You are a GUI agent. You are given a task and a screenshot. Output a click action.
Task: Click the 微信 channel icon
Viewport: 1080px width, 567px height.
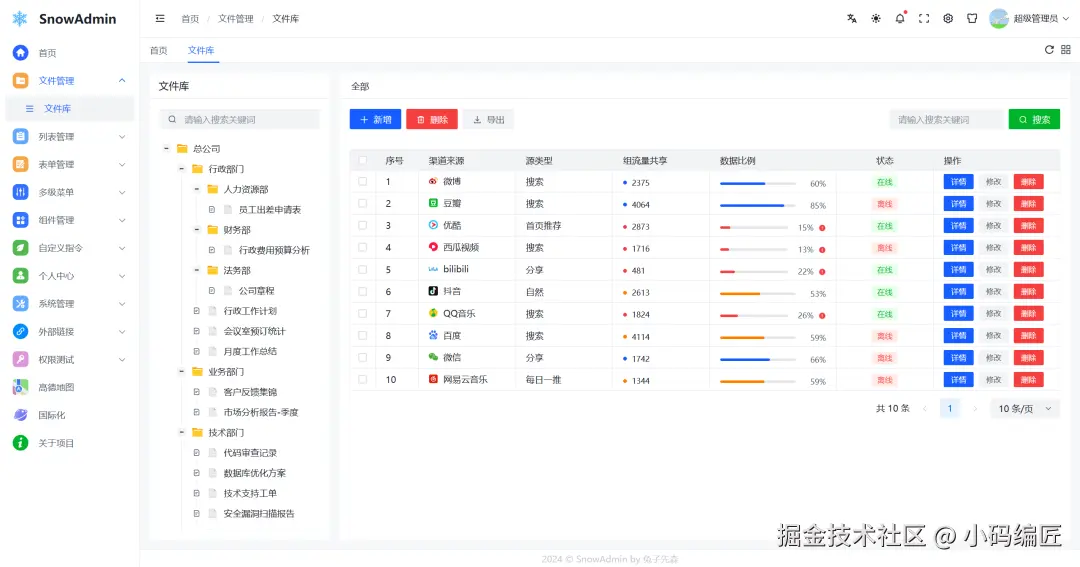point(433,357)
